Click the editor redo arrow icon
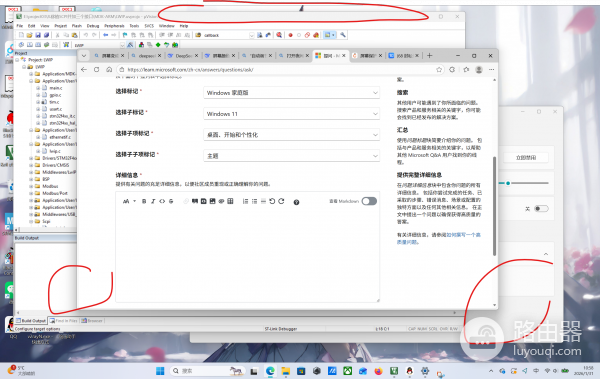Image resolution: width=600 pixels, height=379 pixels. [281, 201]
